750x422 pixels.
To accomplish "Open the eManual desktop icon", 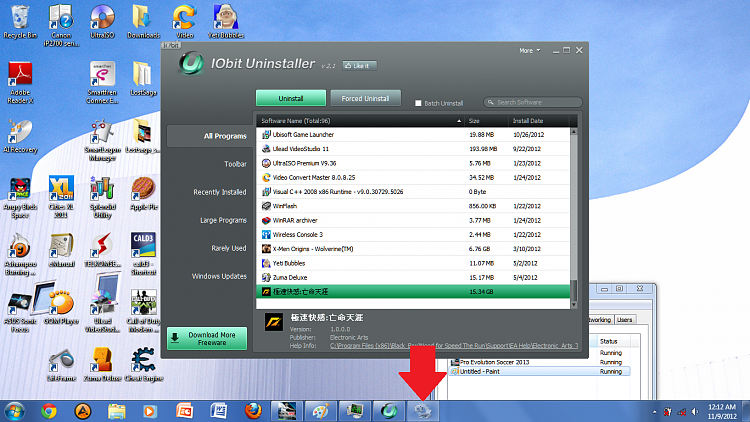I will pyautogui.click(x=61, y=250).
